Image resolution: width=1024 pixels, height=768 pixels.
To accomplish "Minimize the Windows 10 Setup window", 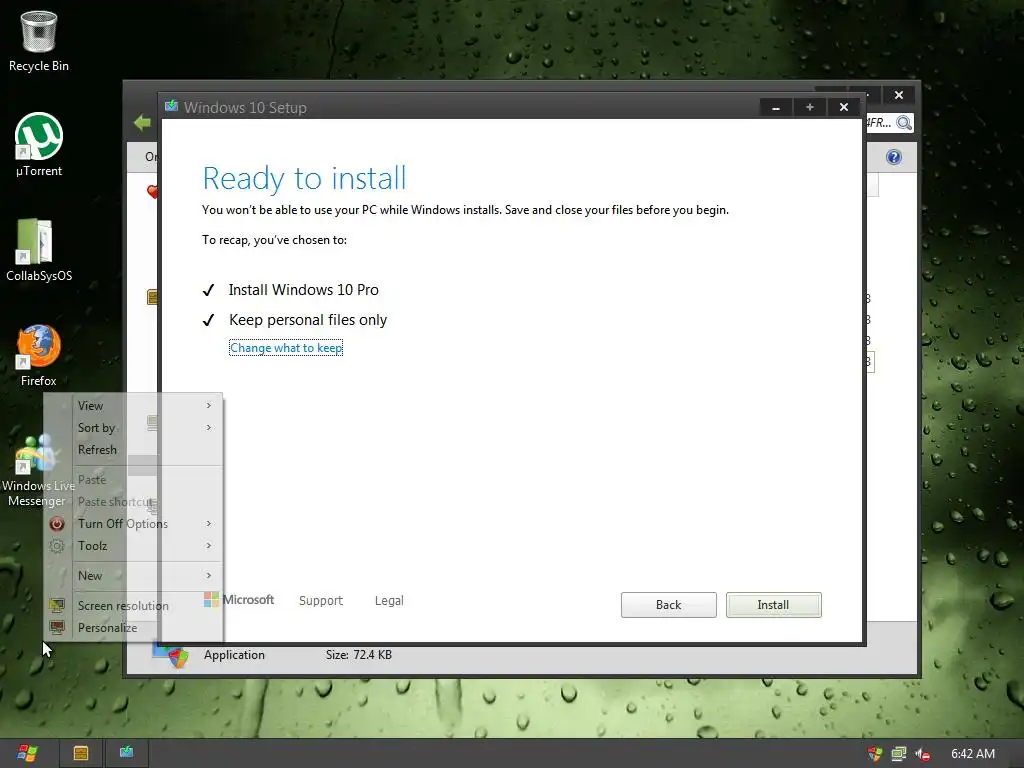I will click(776, 107).
